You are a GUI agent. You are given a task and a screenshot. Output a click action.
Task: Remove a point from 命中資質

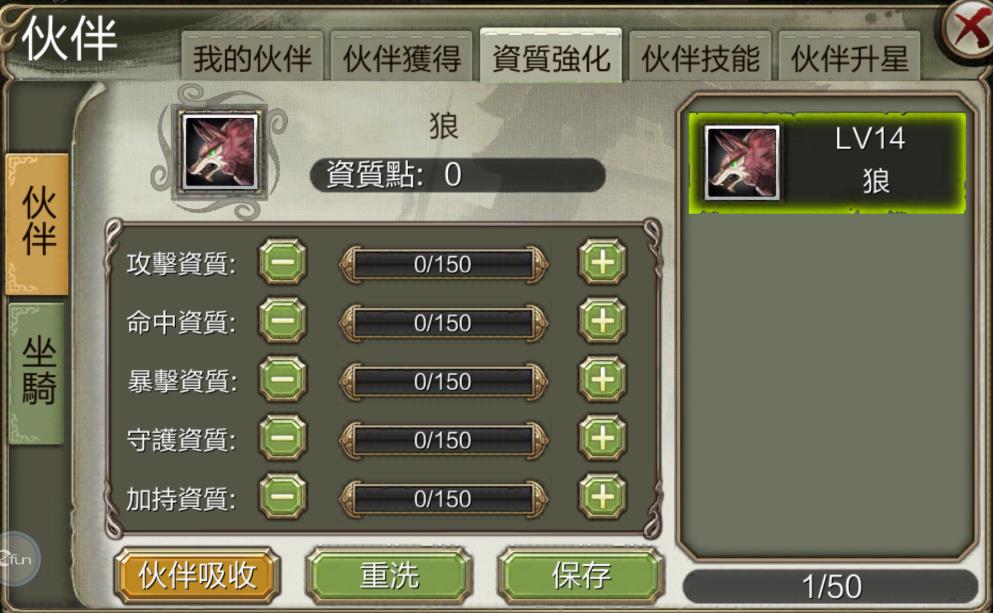coord(282,320)
